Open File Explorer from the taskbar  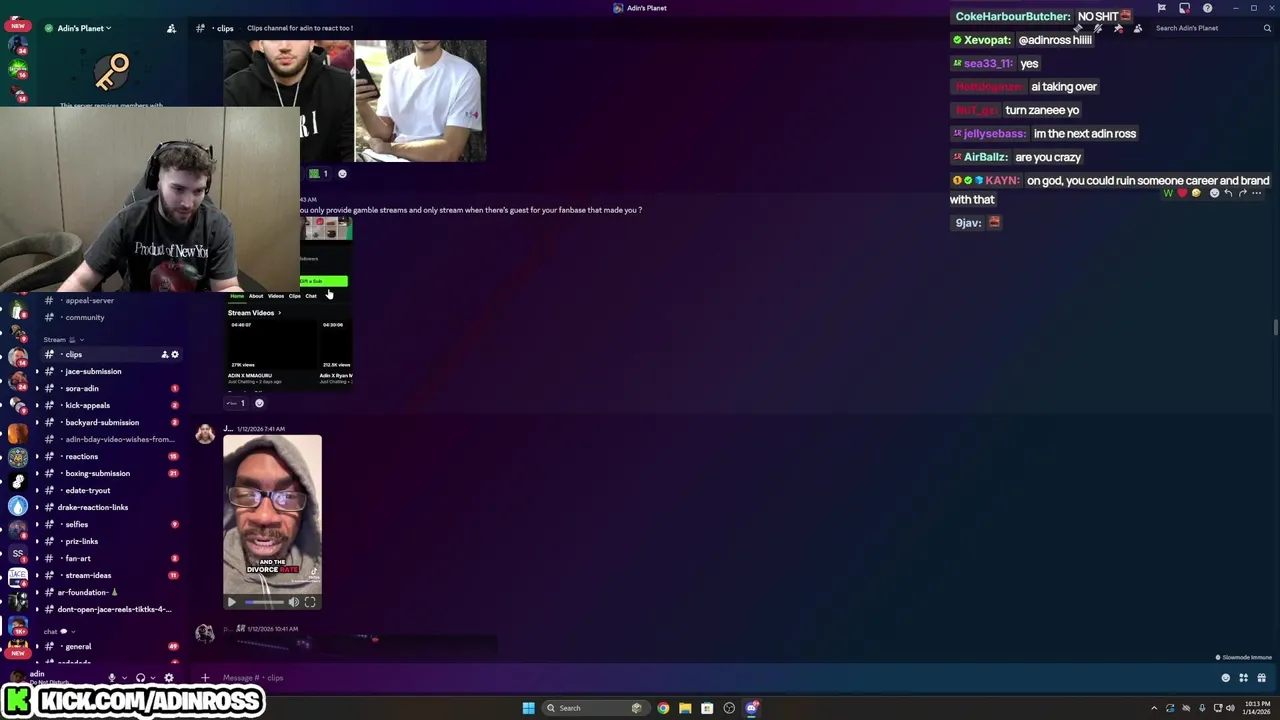tap(685, 708)
